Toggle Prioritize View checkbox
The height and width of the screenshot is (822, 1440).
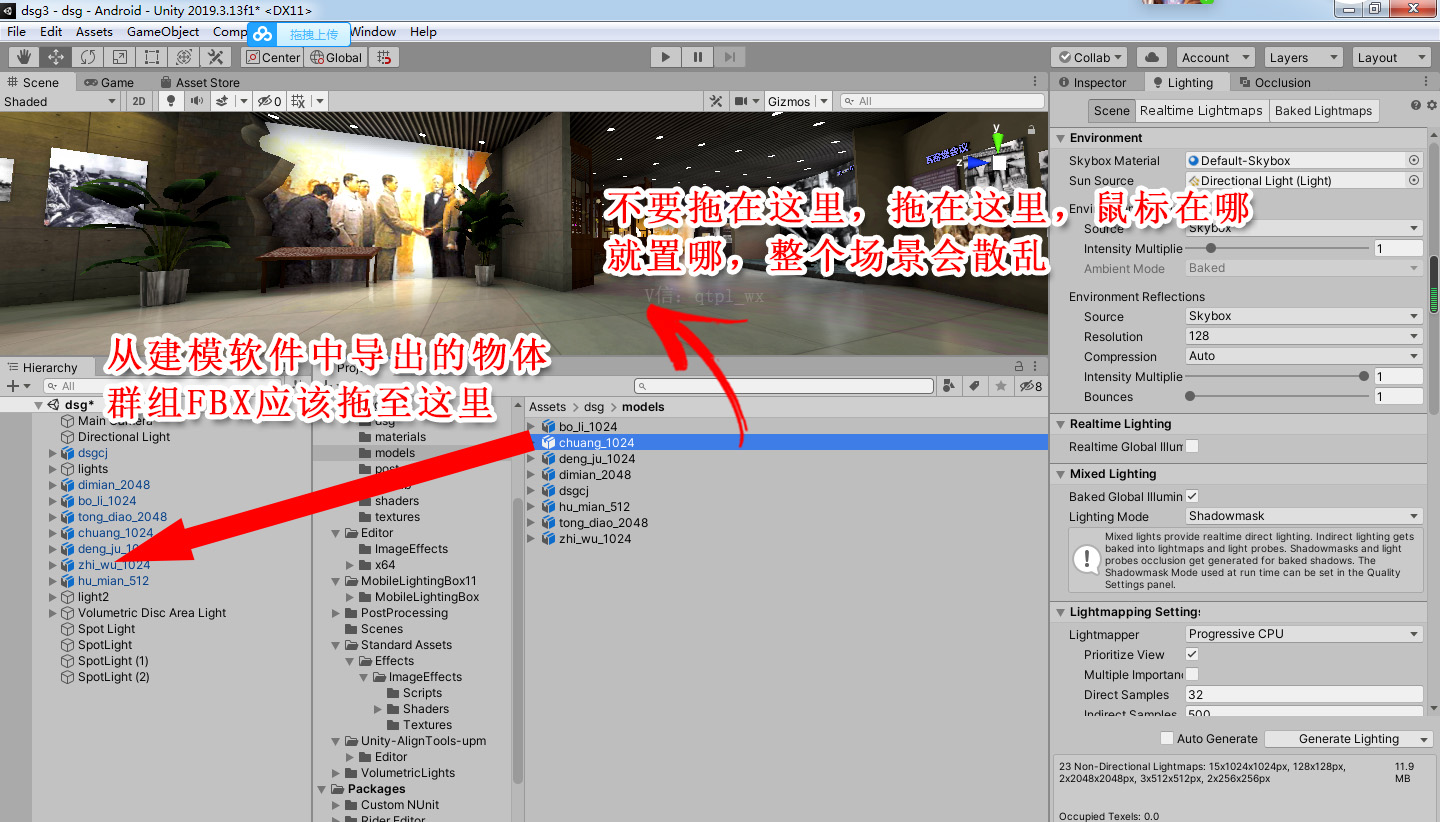pyautogui.click(x=1192, y=654)
